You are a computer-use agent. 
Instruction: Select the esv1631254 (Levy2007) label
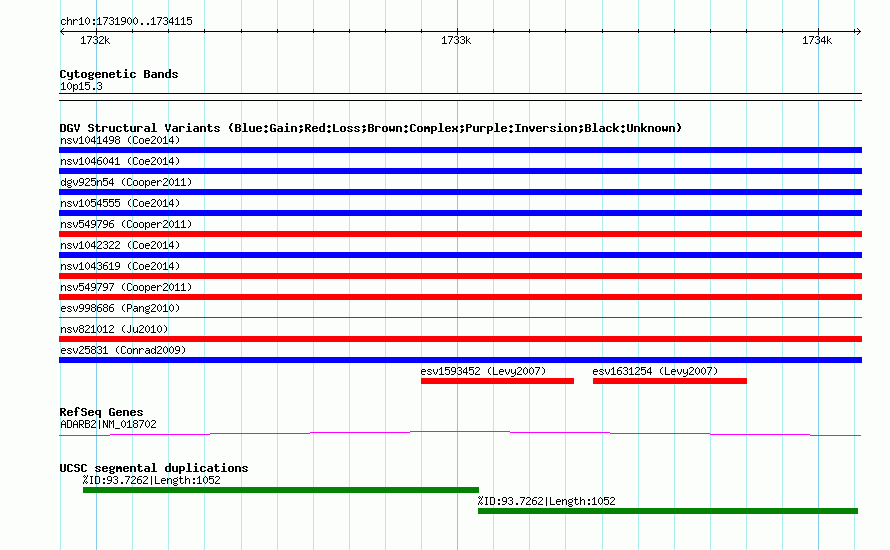(x=655, y=371)
